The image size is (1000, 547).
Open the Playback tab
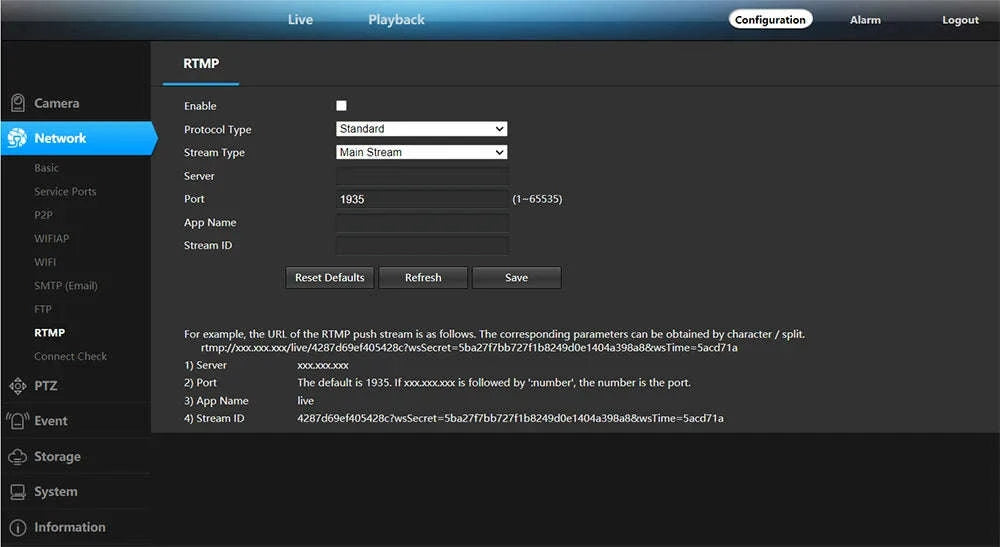tap(396, 20)
